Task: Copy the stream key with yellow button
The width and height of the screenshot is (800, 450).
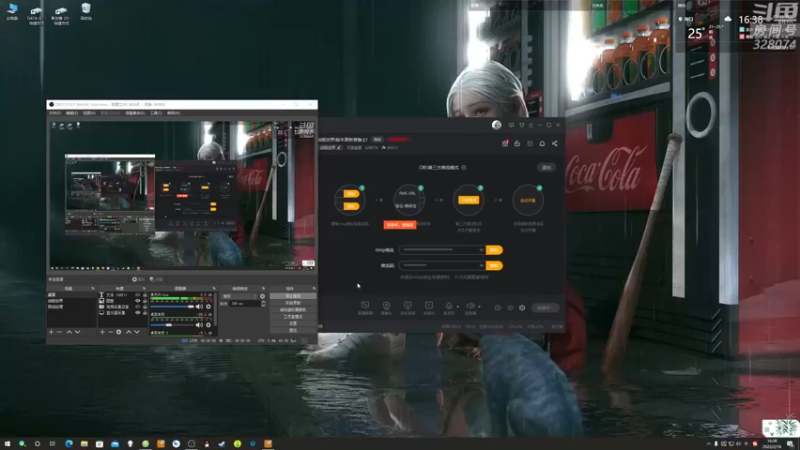Action: tap(494, 266)
